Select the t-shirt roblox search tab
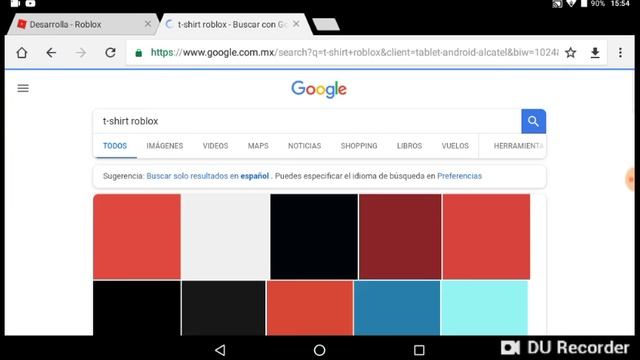Viewport: 640px width, 360px height. click(x=235, y=24)
